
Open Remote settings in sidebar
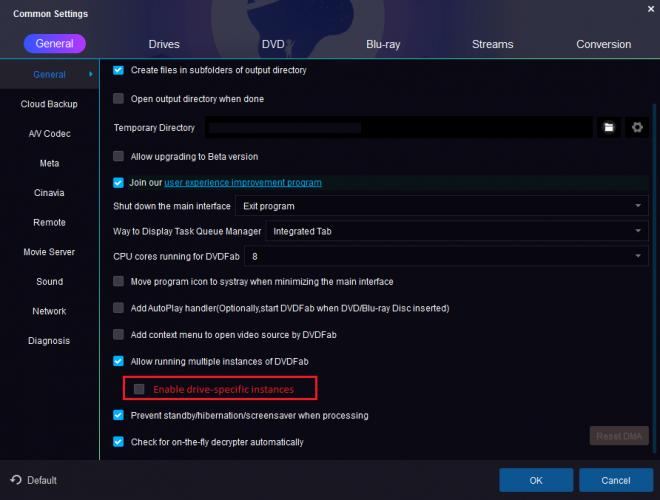pos(49,222)
